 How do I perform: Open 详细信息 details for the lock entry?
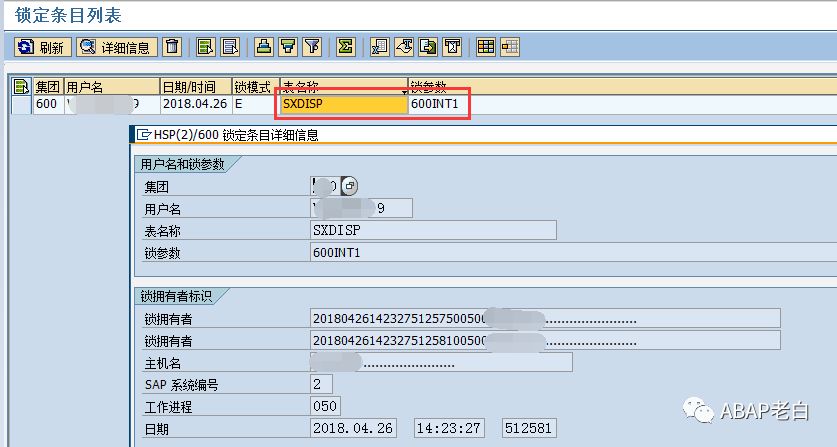[x=116, y=47]
